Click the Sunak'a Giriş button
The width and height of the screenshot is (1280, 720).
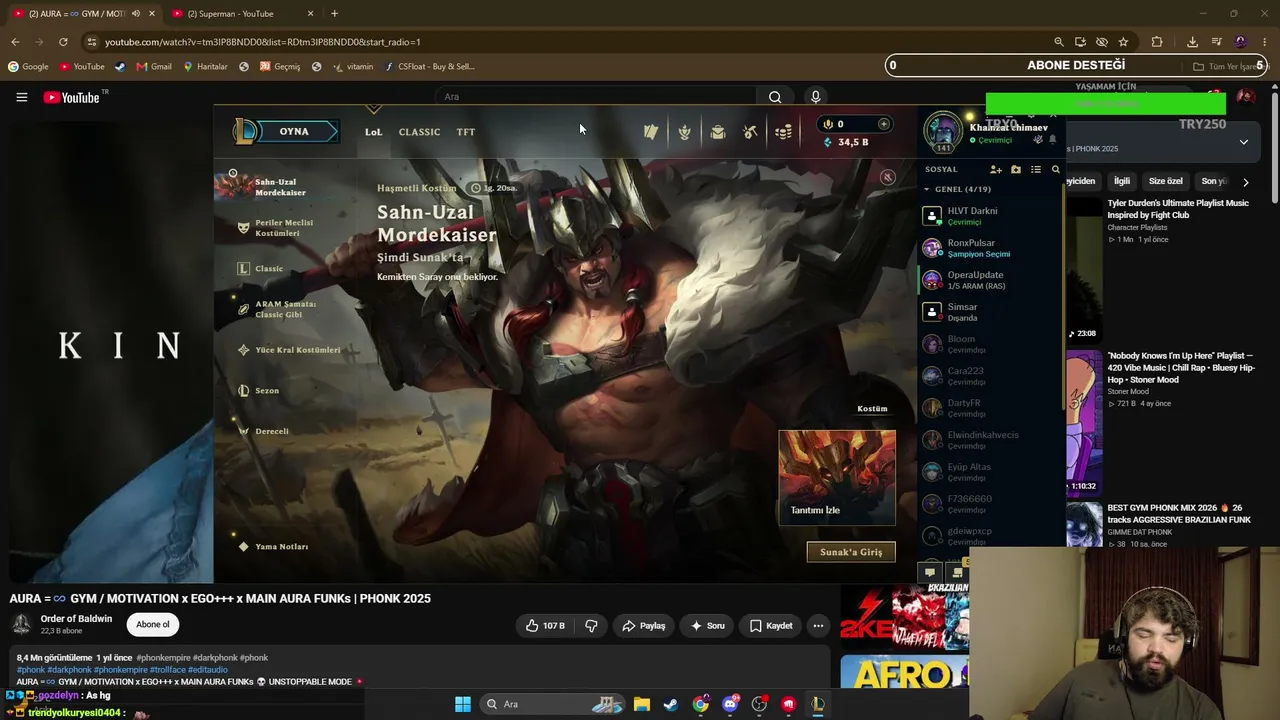(851, 552)
